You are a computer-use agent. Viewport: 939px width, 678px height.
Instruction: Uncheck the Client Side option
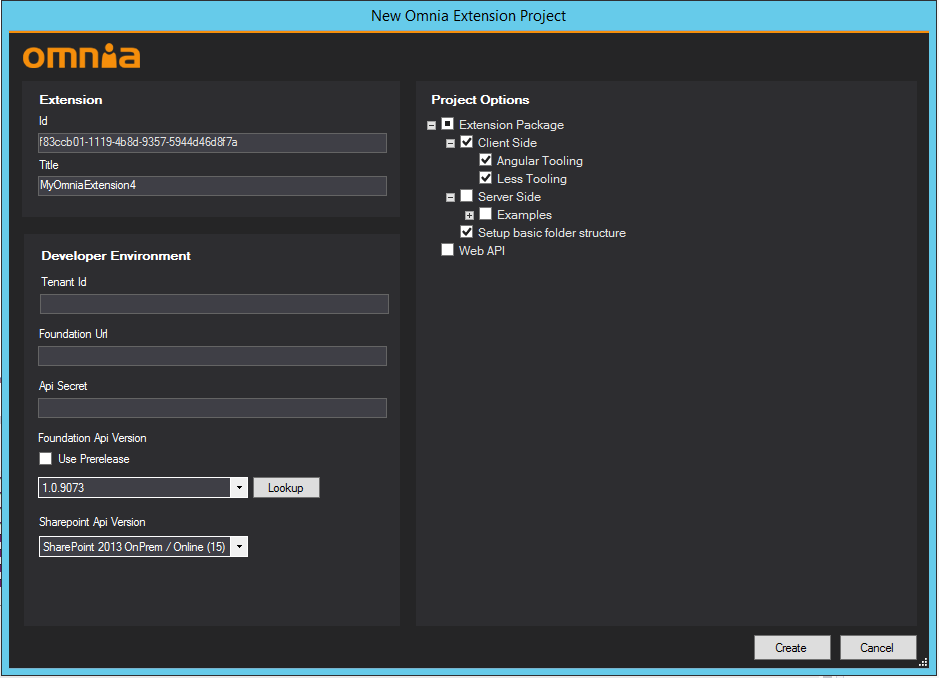(x=466, y=142)
